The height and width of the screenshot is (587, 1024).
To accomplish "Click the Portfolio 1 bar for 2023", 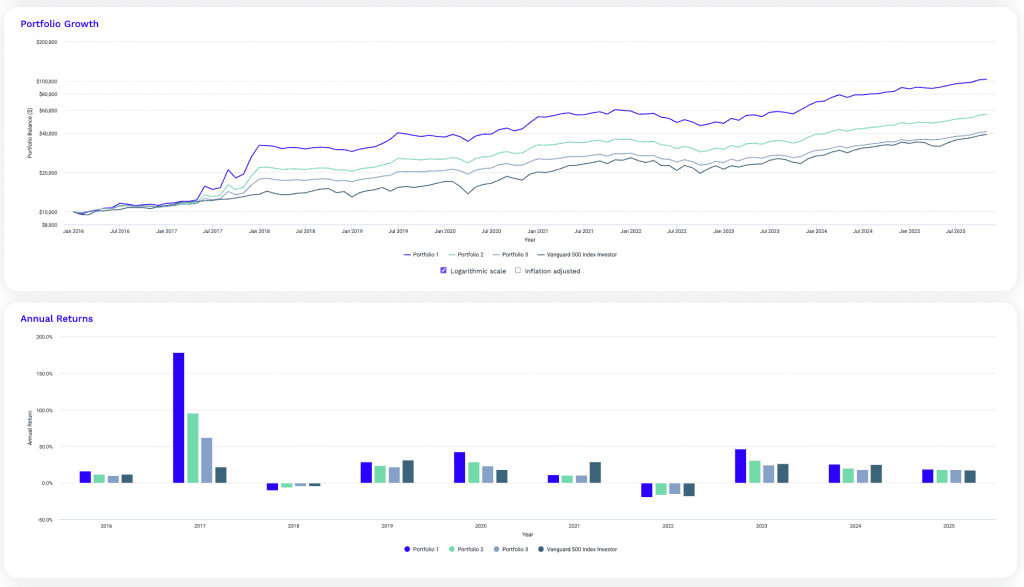I will point(738,465).
